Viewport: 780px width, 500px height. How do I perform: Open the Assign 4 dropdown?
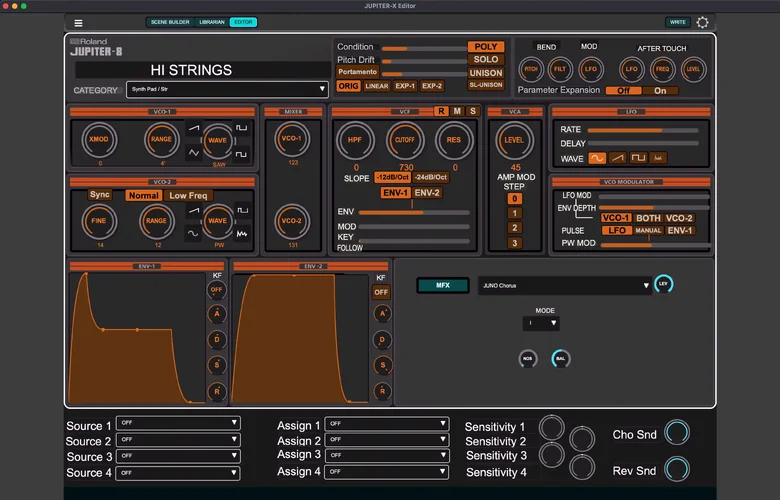(387, 472)
